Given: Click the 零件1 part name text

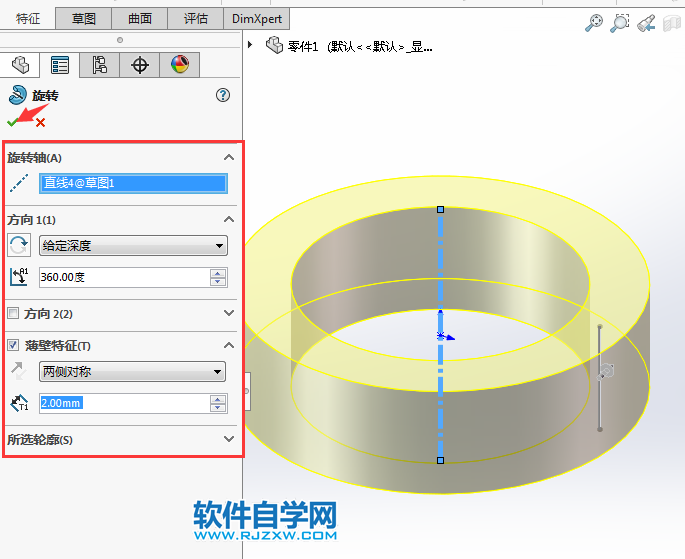Looking at the screenshot, I should point(303,46).
